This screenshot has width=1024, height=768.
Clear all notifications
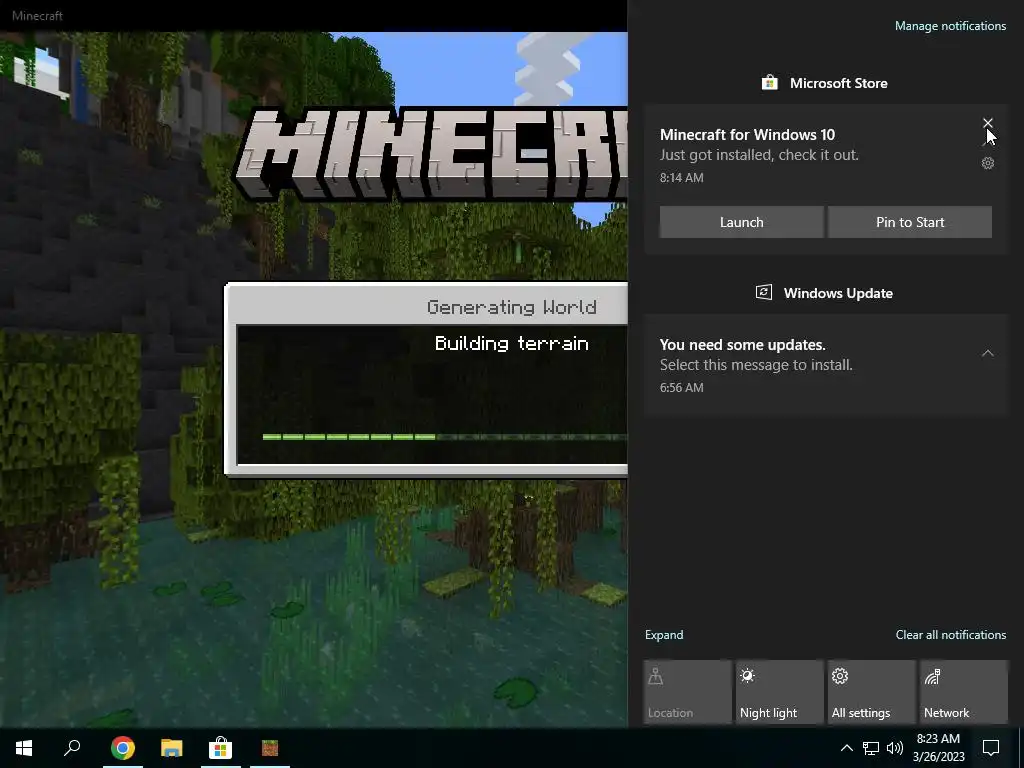(x=951, y=635)
